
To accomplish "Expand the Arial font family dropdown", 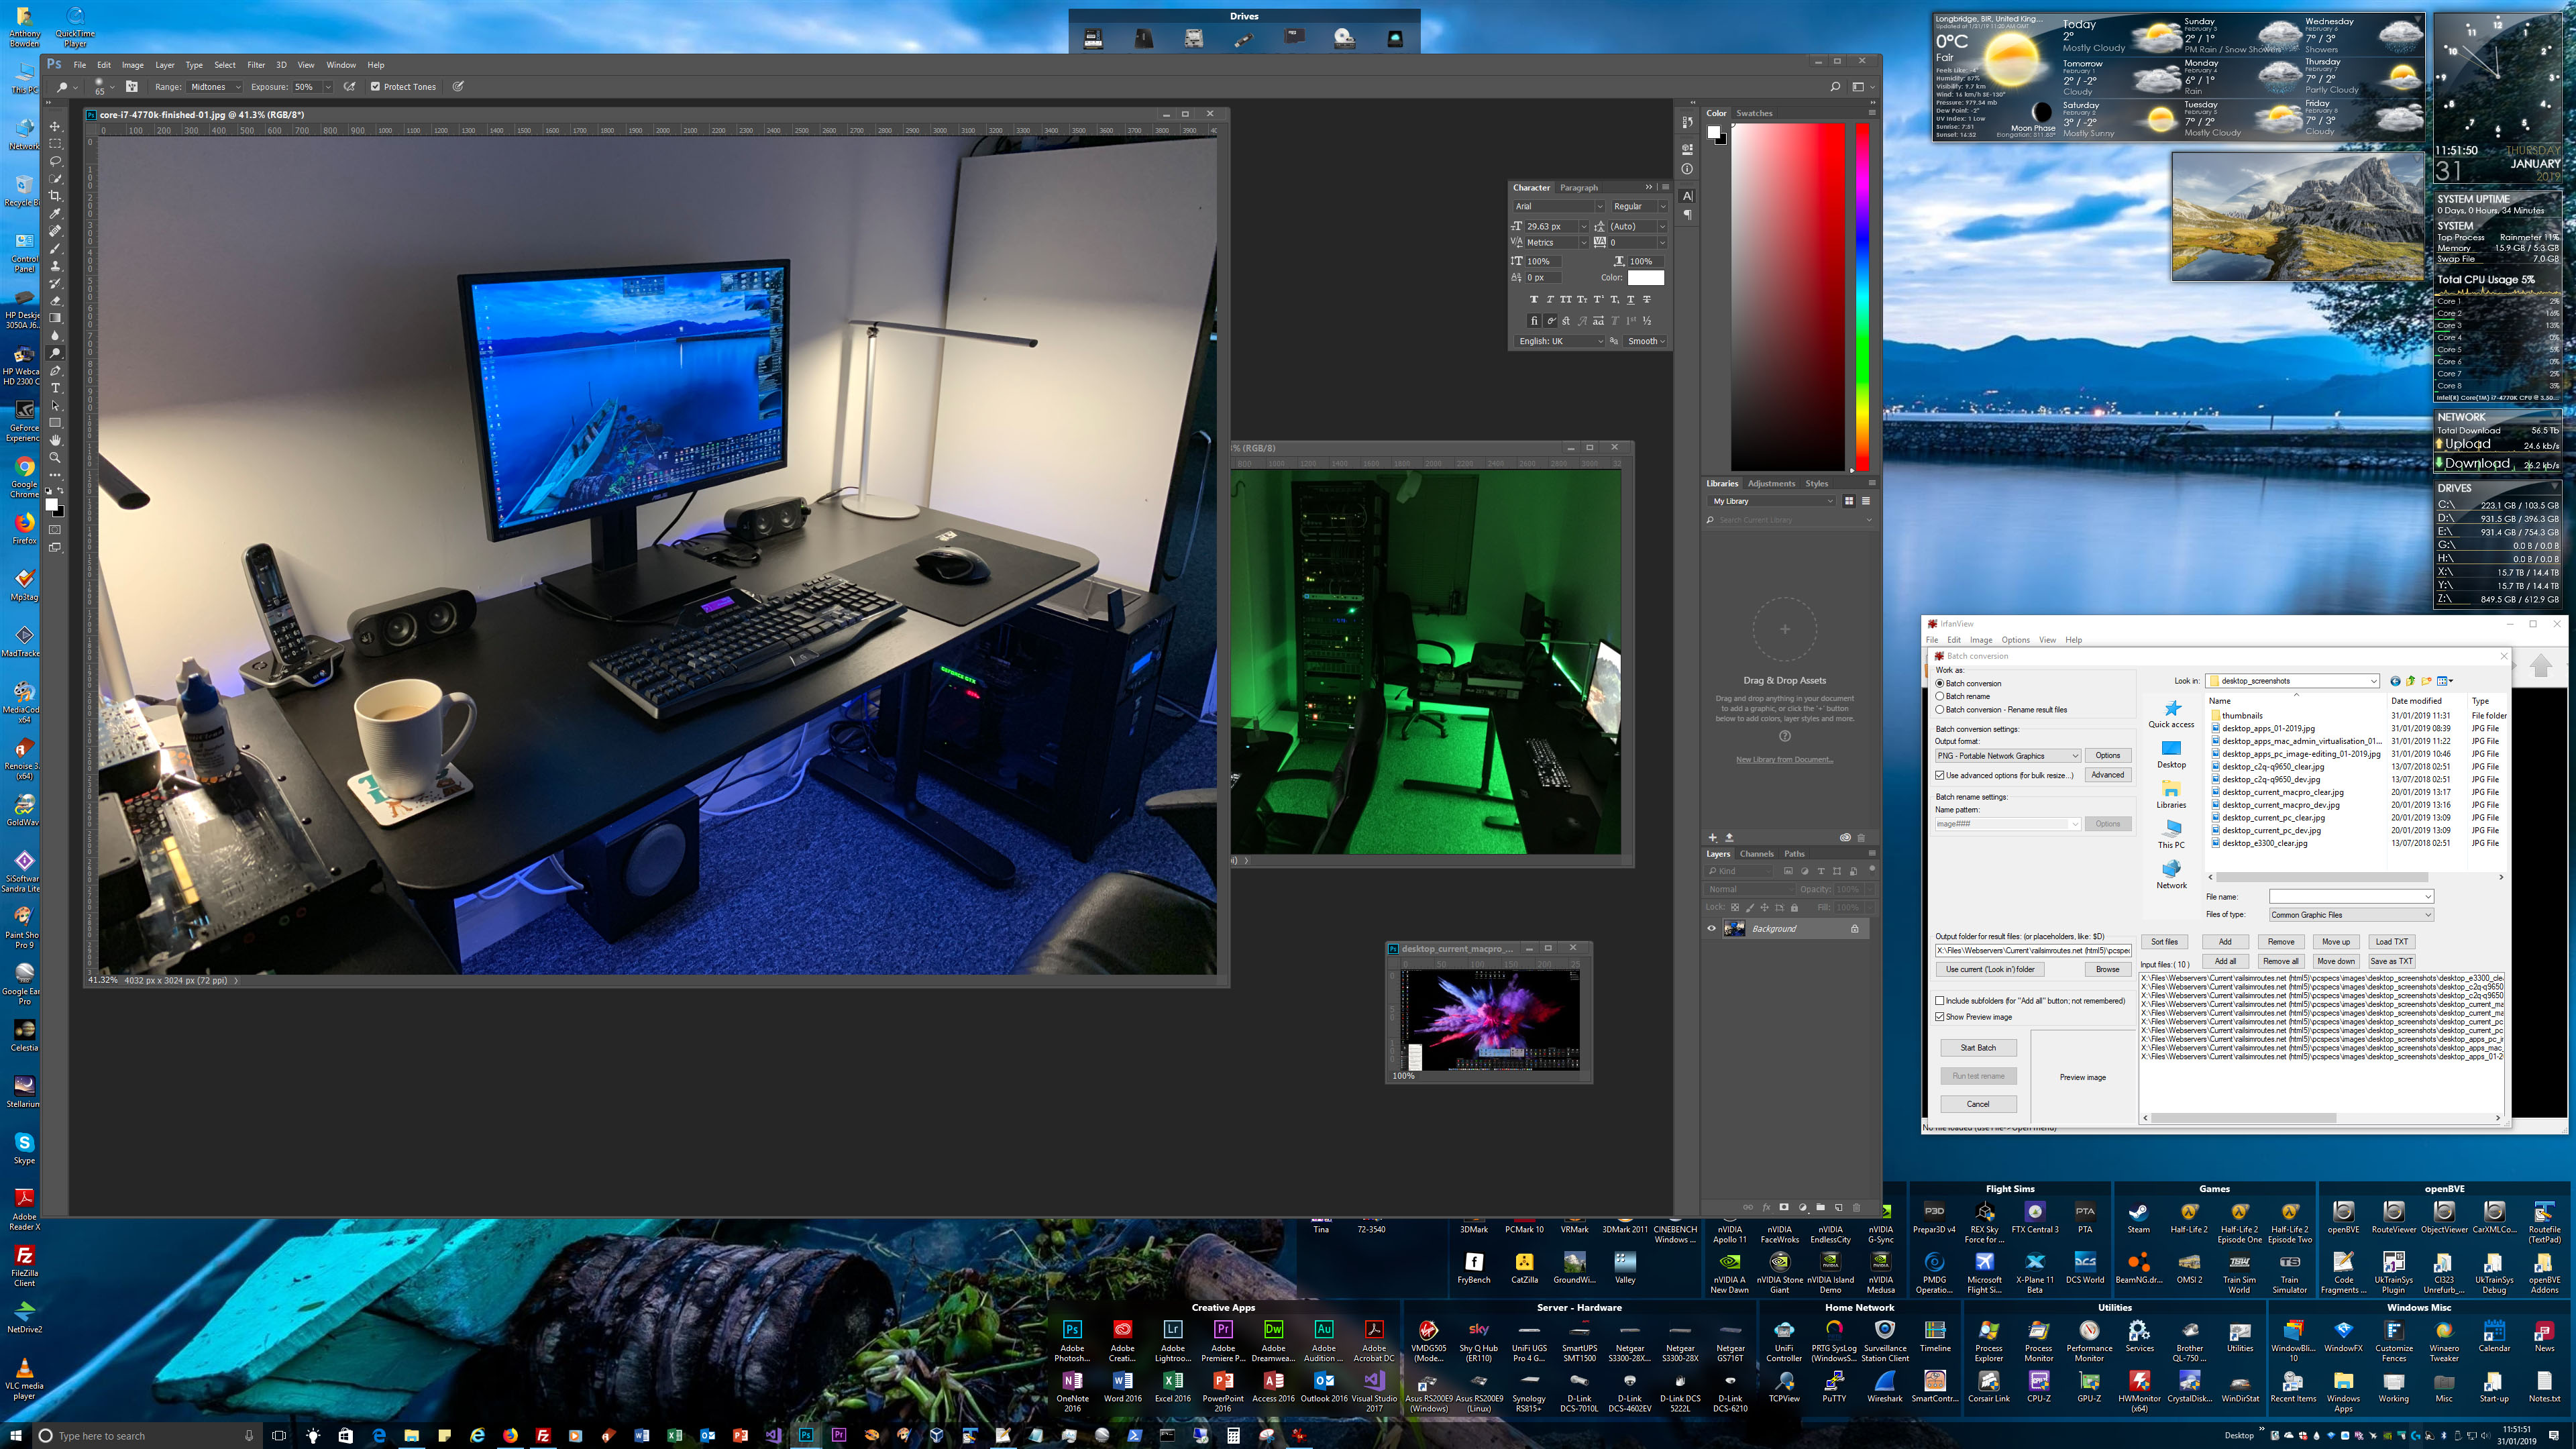I will [x=1599, y=207].
